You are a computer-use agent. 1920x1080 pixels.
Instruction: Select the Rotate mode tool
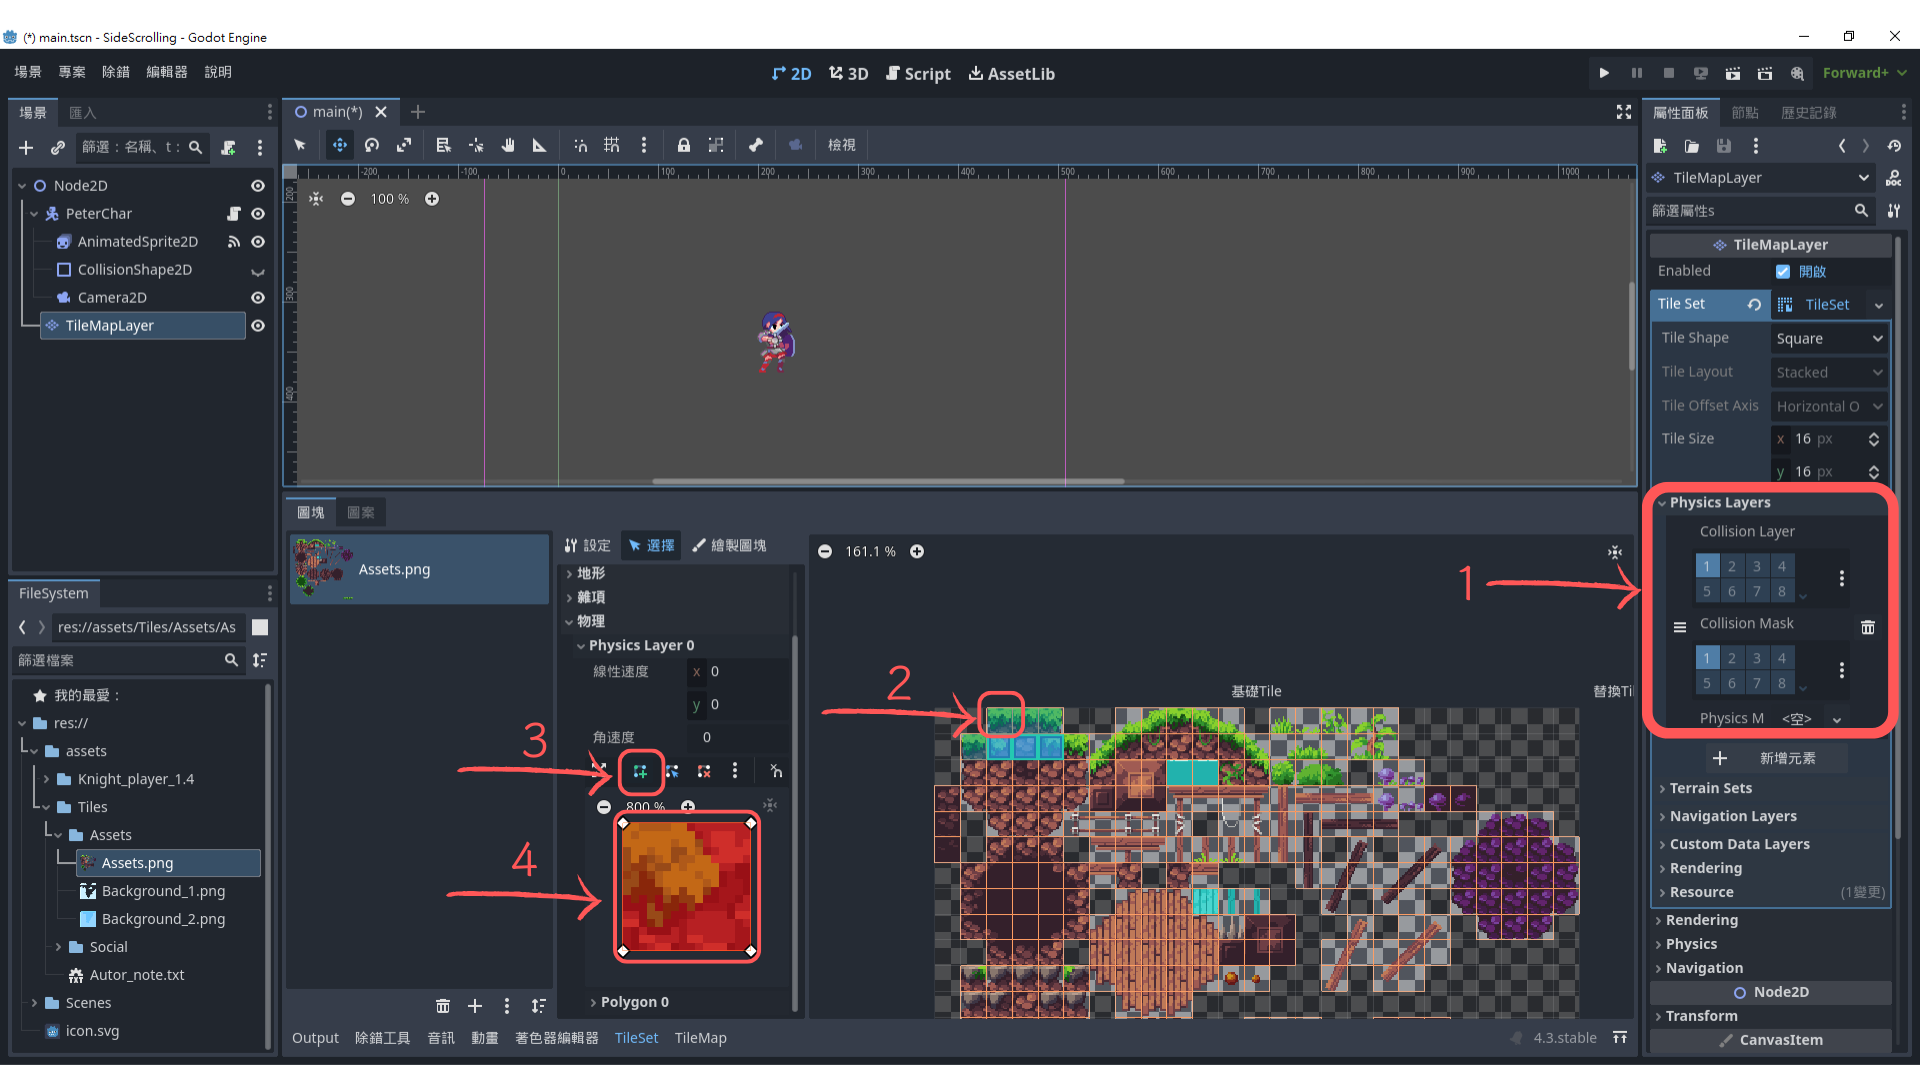click(x=372, y=145)
